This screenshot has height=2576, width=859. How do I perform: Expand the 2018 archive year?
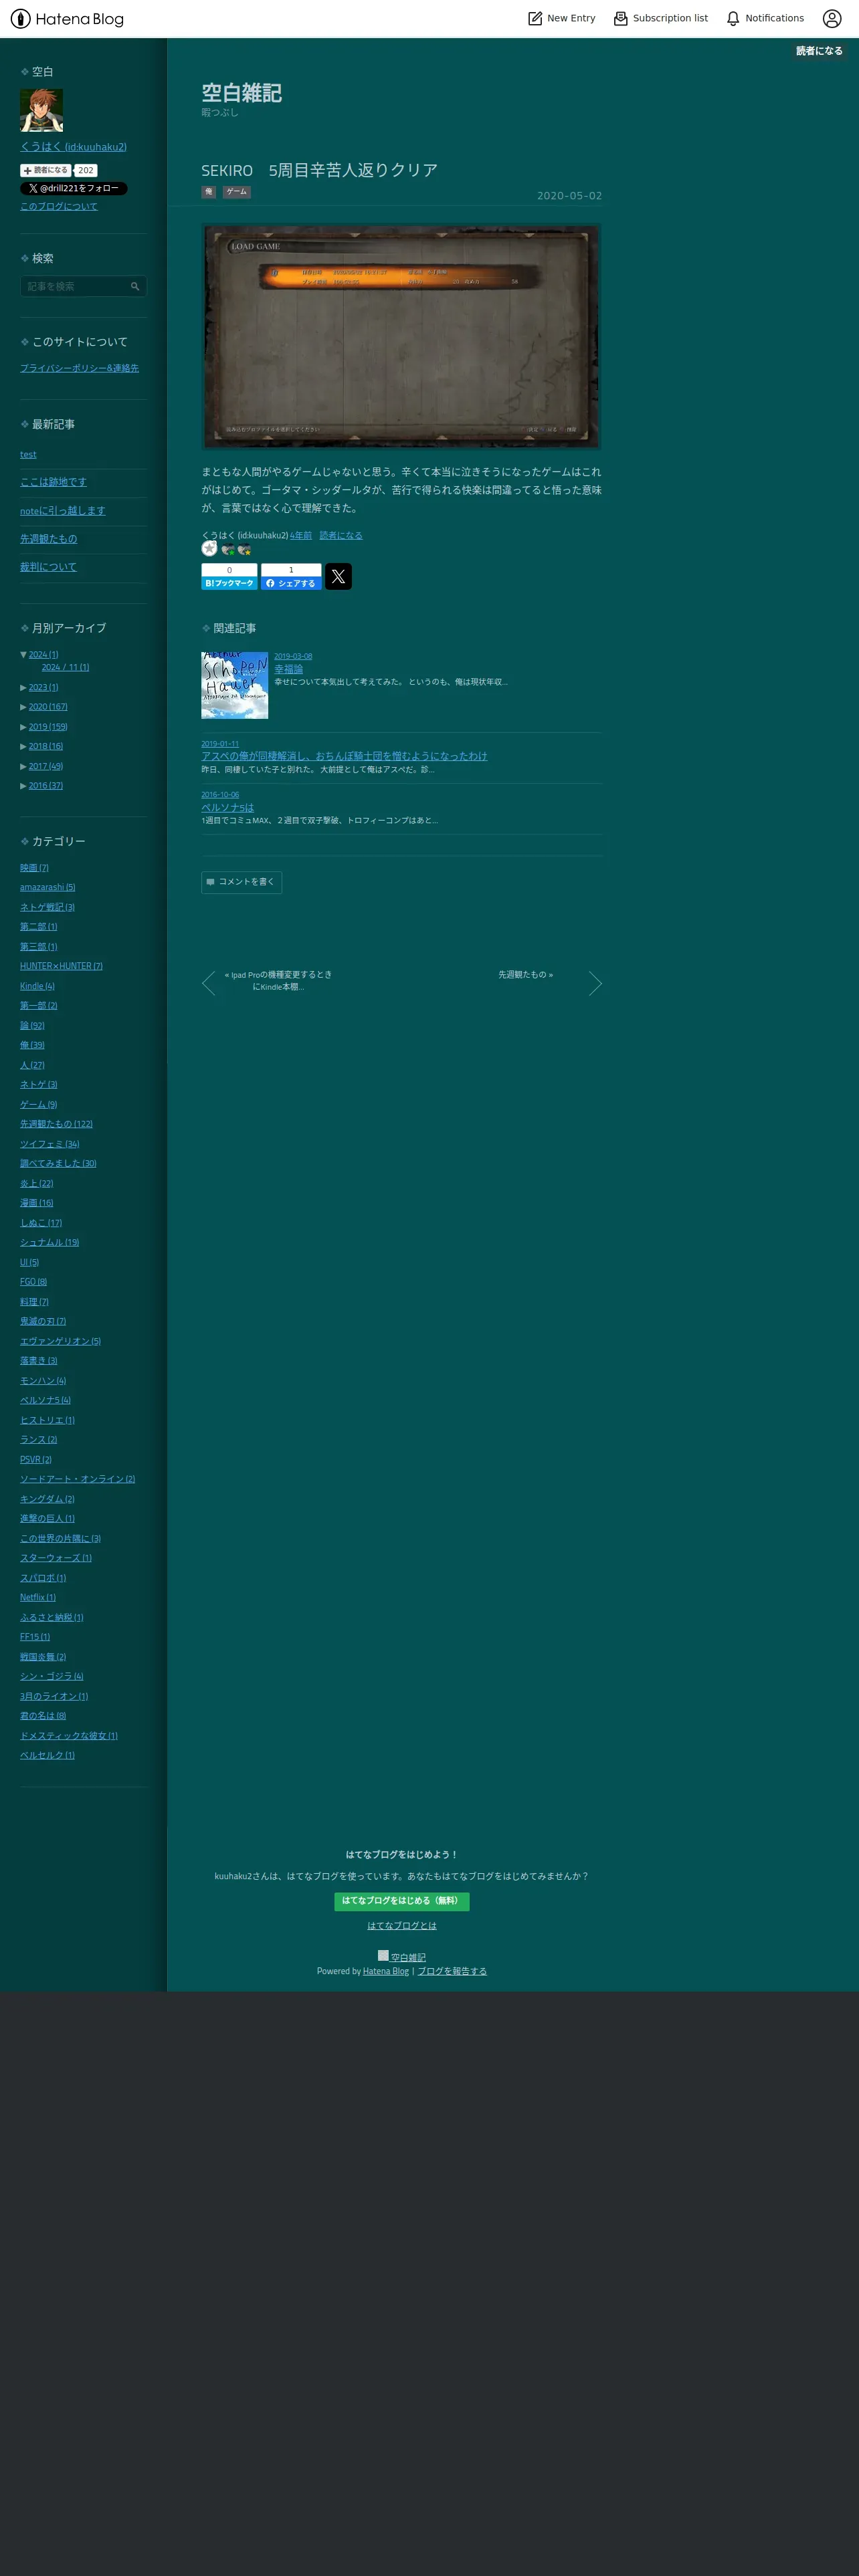(x=23, y=747)
